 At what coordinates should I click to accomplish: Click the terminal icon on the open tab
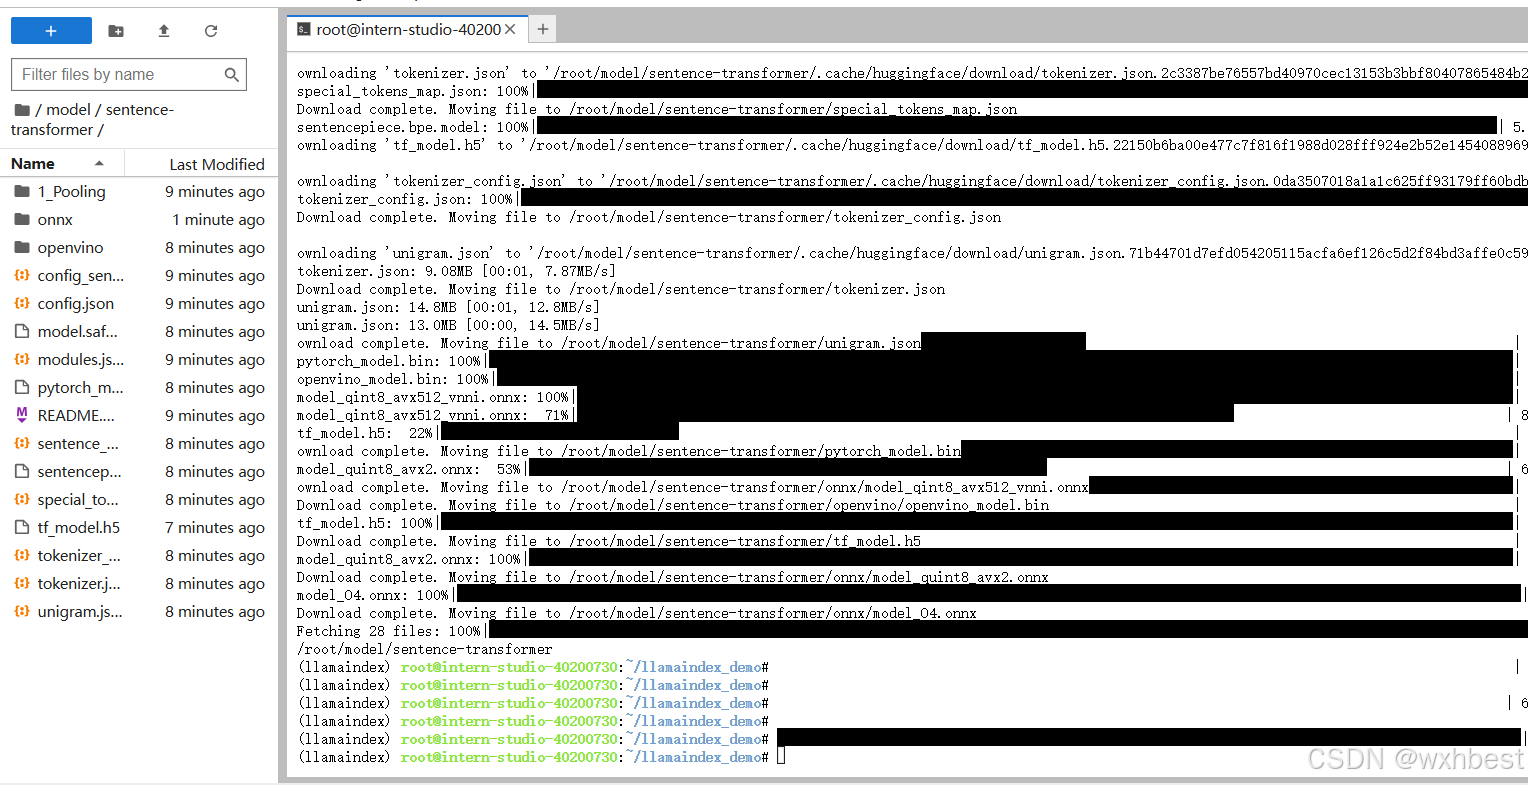(x=303, y=29)
